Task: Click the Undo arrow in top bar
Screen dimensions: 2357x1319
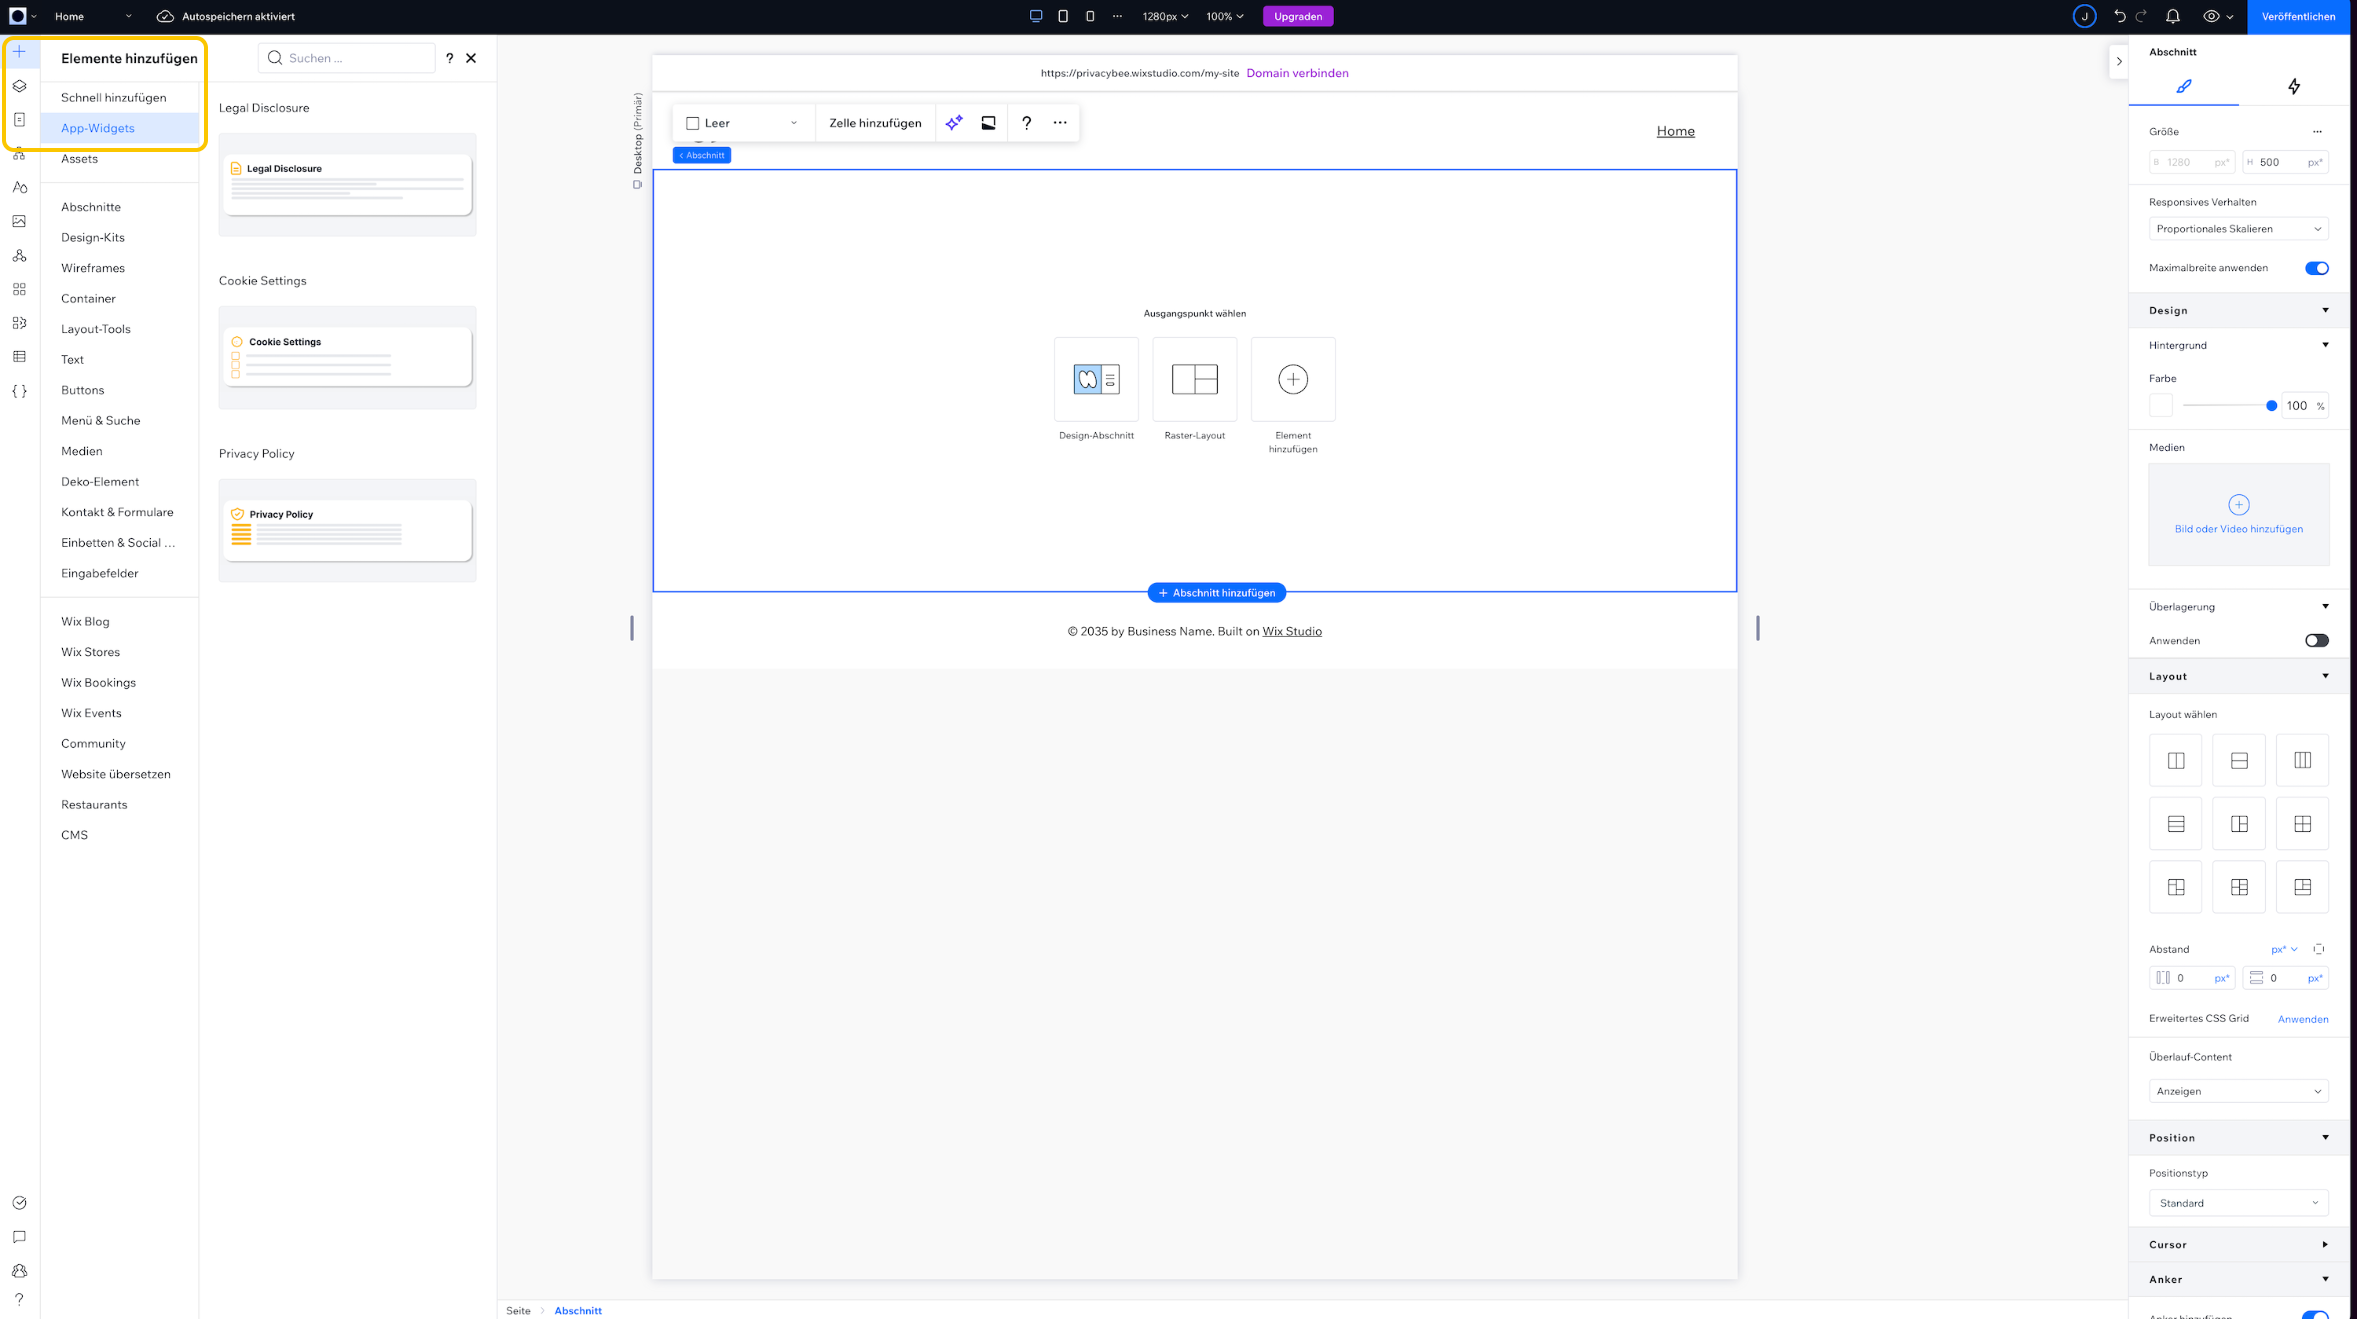Action: (x=2119, y=16)
